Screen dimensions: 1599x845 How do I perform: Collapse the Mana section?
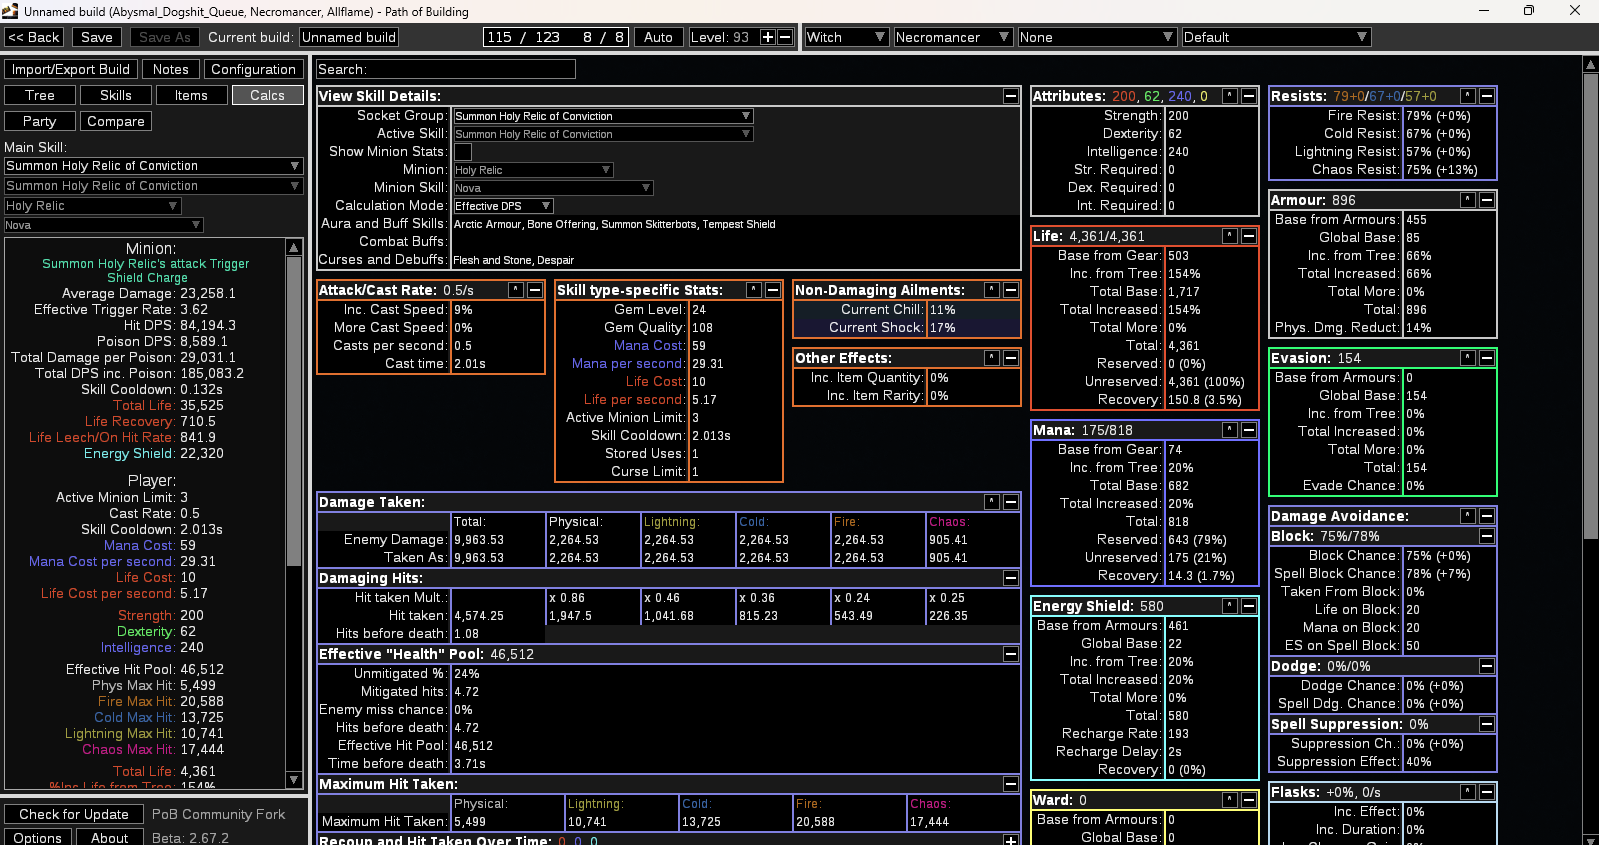[x=1249, y=430]
